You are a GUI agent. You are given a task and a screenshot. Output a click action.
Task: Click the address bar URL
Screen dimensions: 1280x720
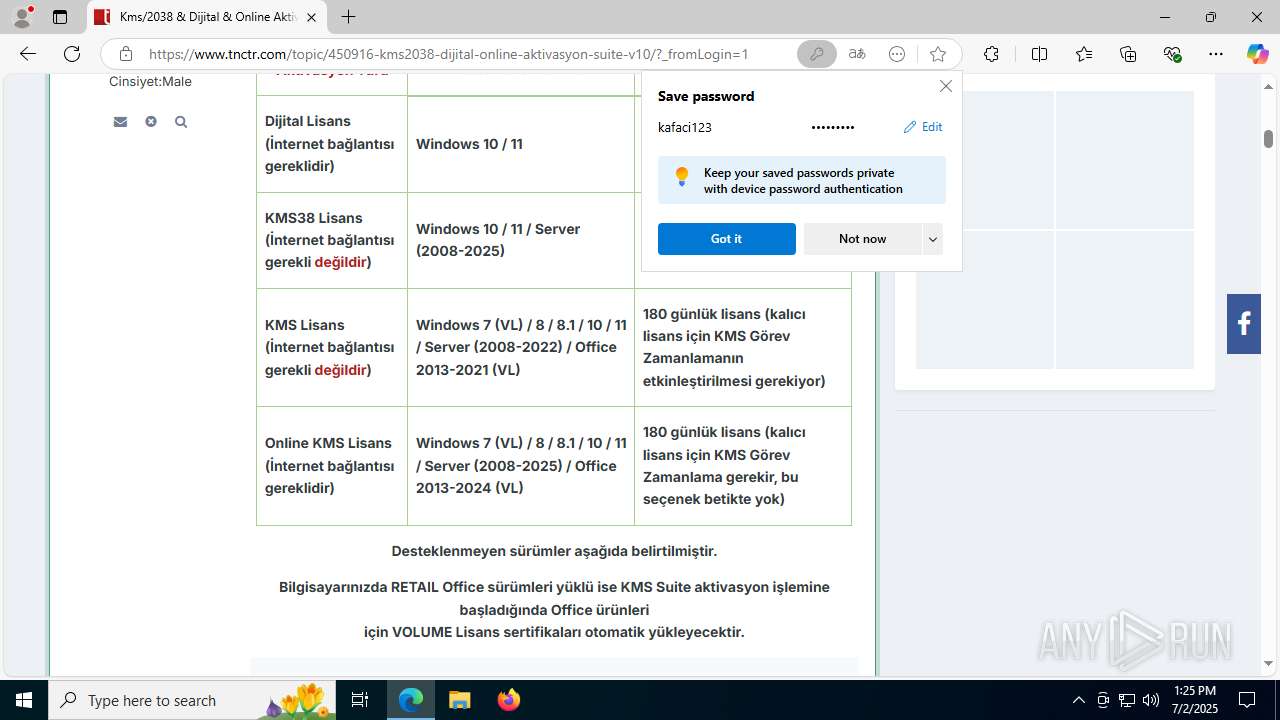449,54
